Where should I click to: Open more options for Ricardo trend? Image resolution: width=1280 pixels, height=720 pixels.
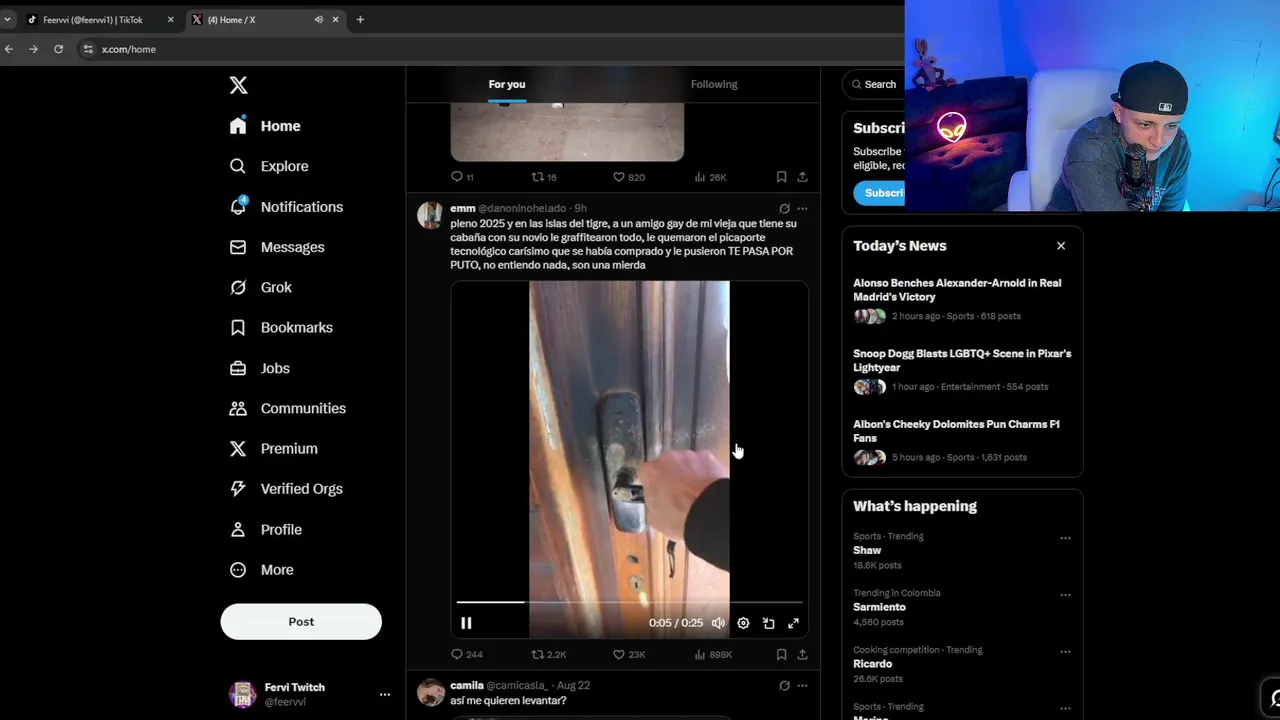tap(1065, 651)
